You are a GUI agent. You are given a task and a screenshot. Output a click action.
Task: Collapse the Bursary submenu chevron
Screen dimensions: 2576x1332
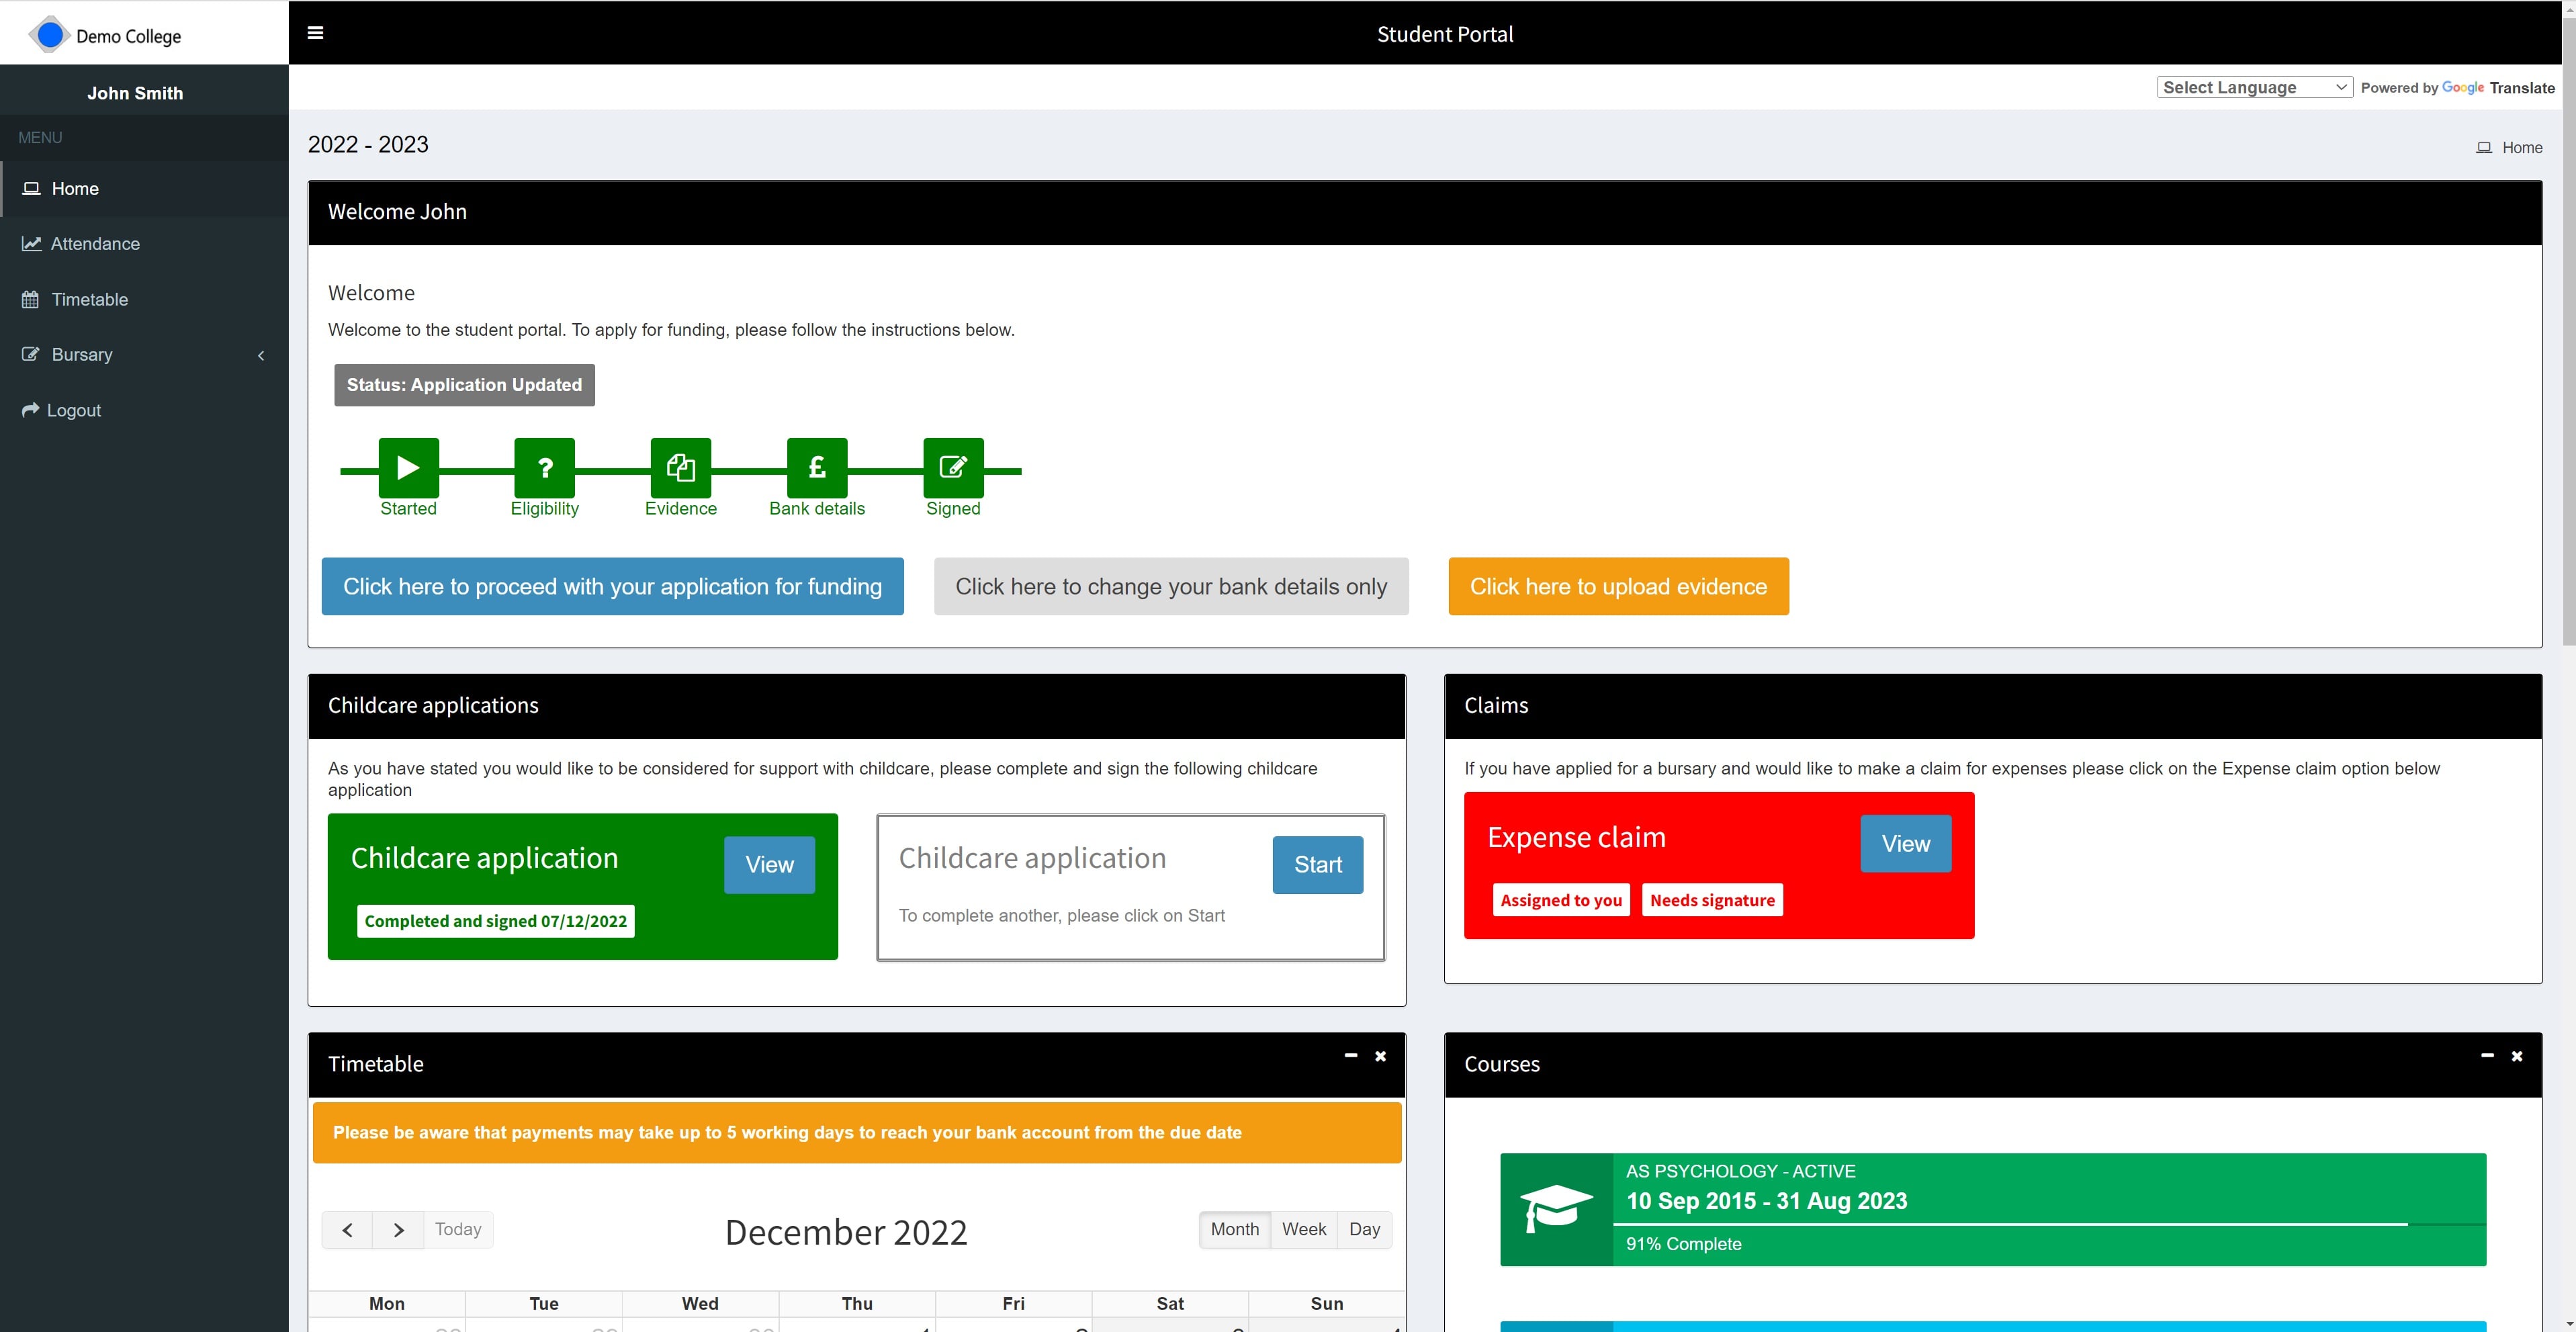click(x=261, y=355)
